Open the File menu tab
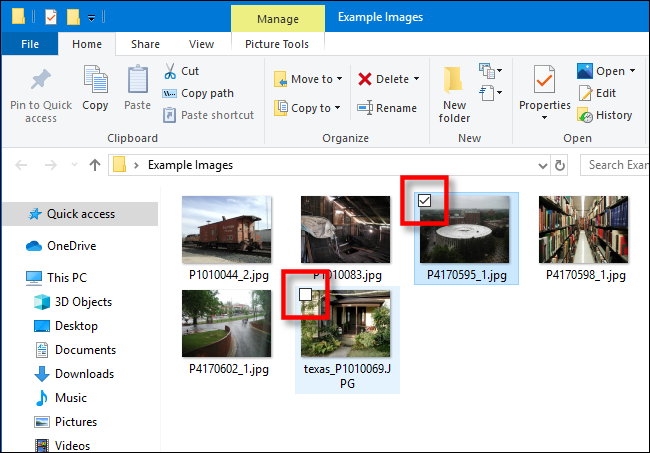The image size is (650, 453). (x=30, y=44)
